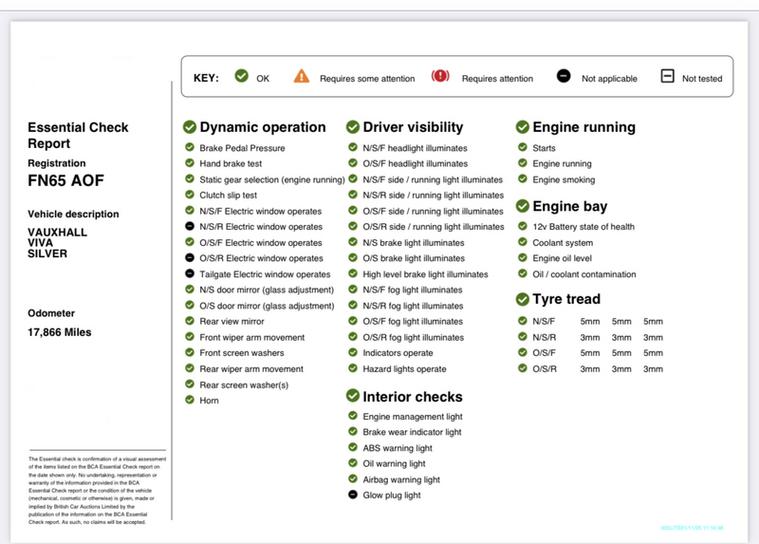This screenshot has height=544, width=759.
Task: Click the green tick beside Dynamic operation heading
Action: (x=190, y=127)
